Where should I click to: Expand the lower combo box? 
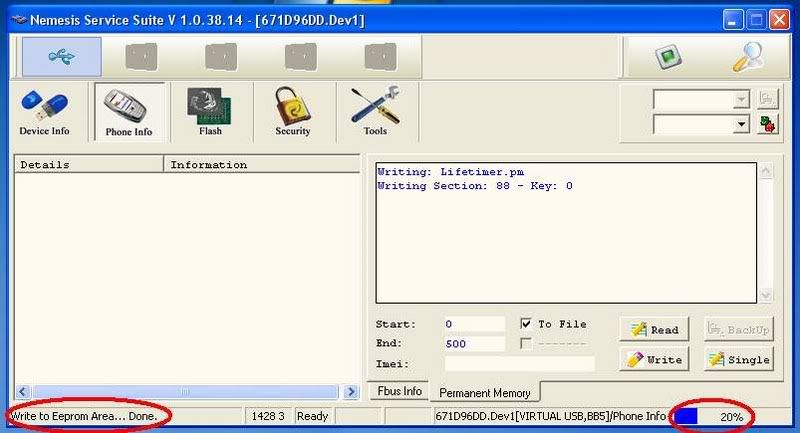point(741,124)
